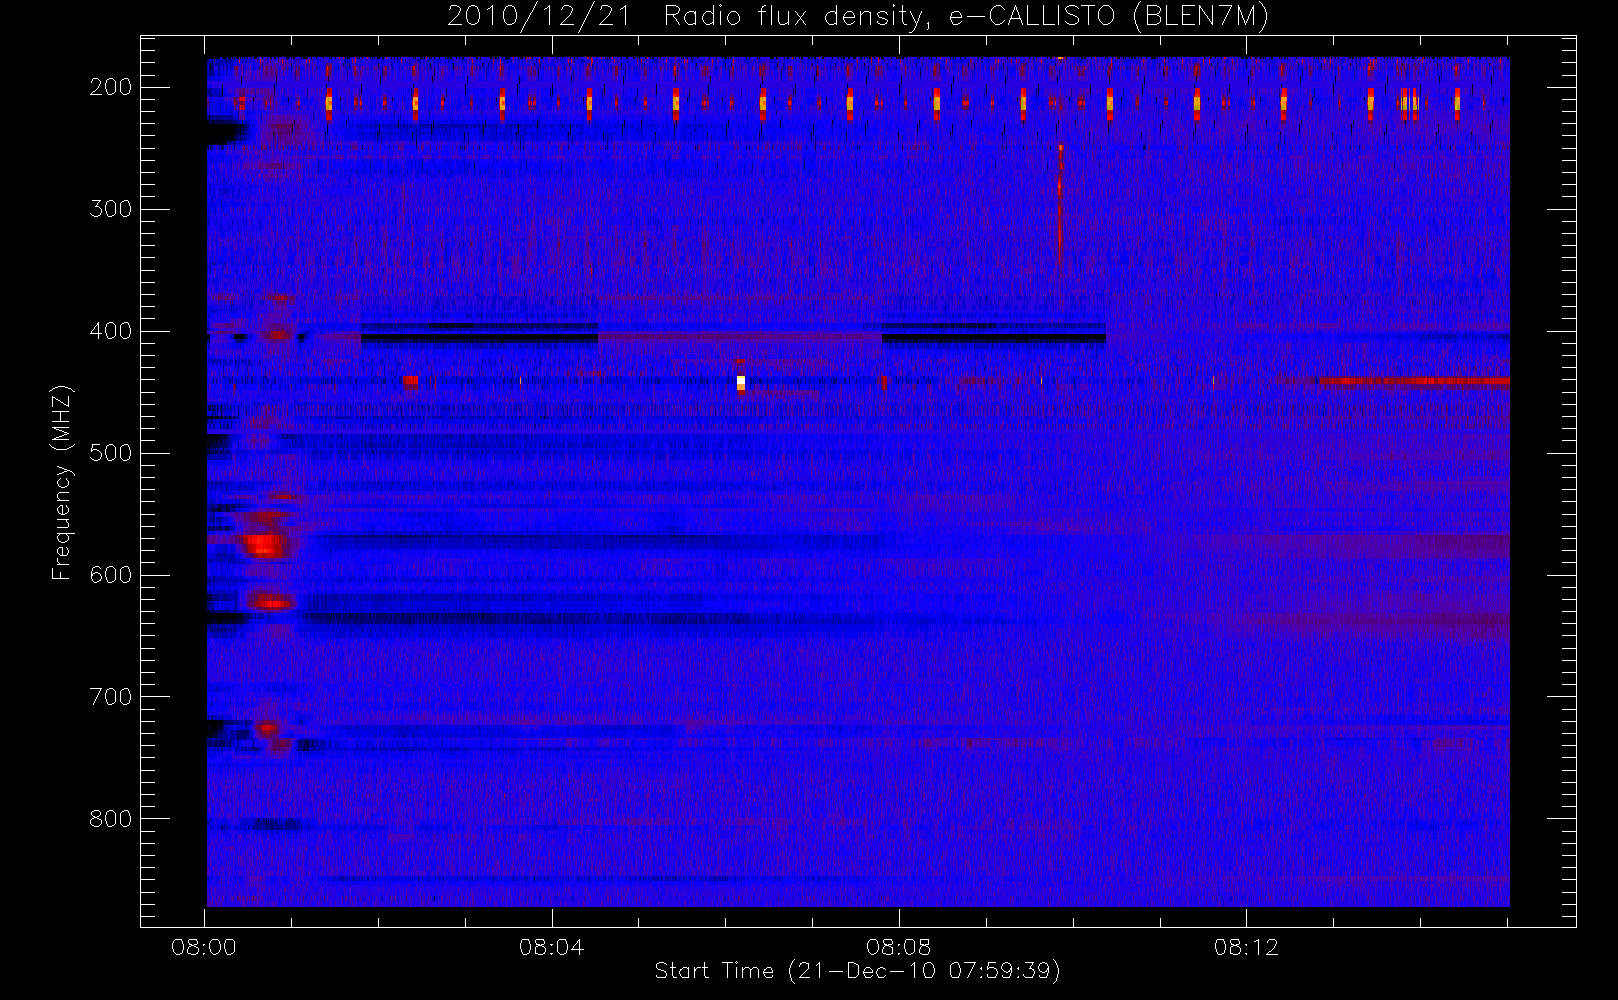Screen dimensions: 1618x1000
Task: Click the 'Start Time (21-Dec-10 07:59:39)' axis label
Action: [x=857, y=971]
